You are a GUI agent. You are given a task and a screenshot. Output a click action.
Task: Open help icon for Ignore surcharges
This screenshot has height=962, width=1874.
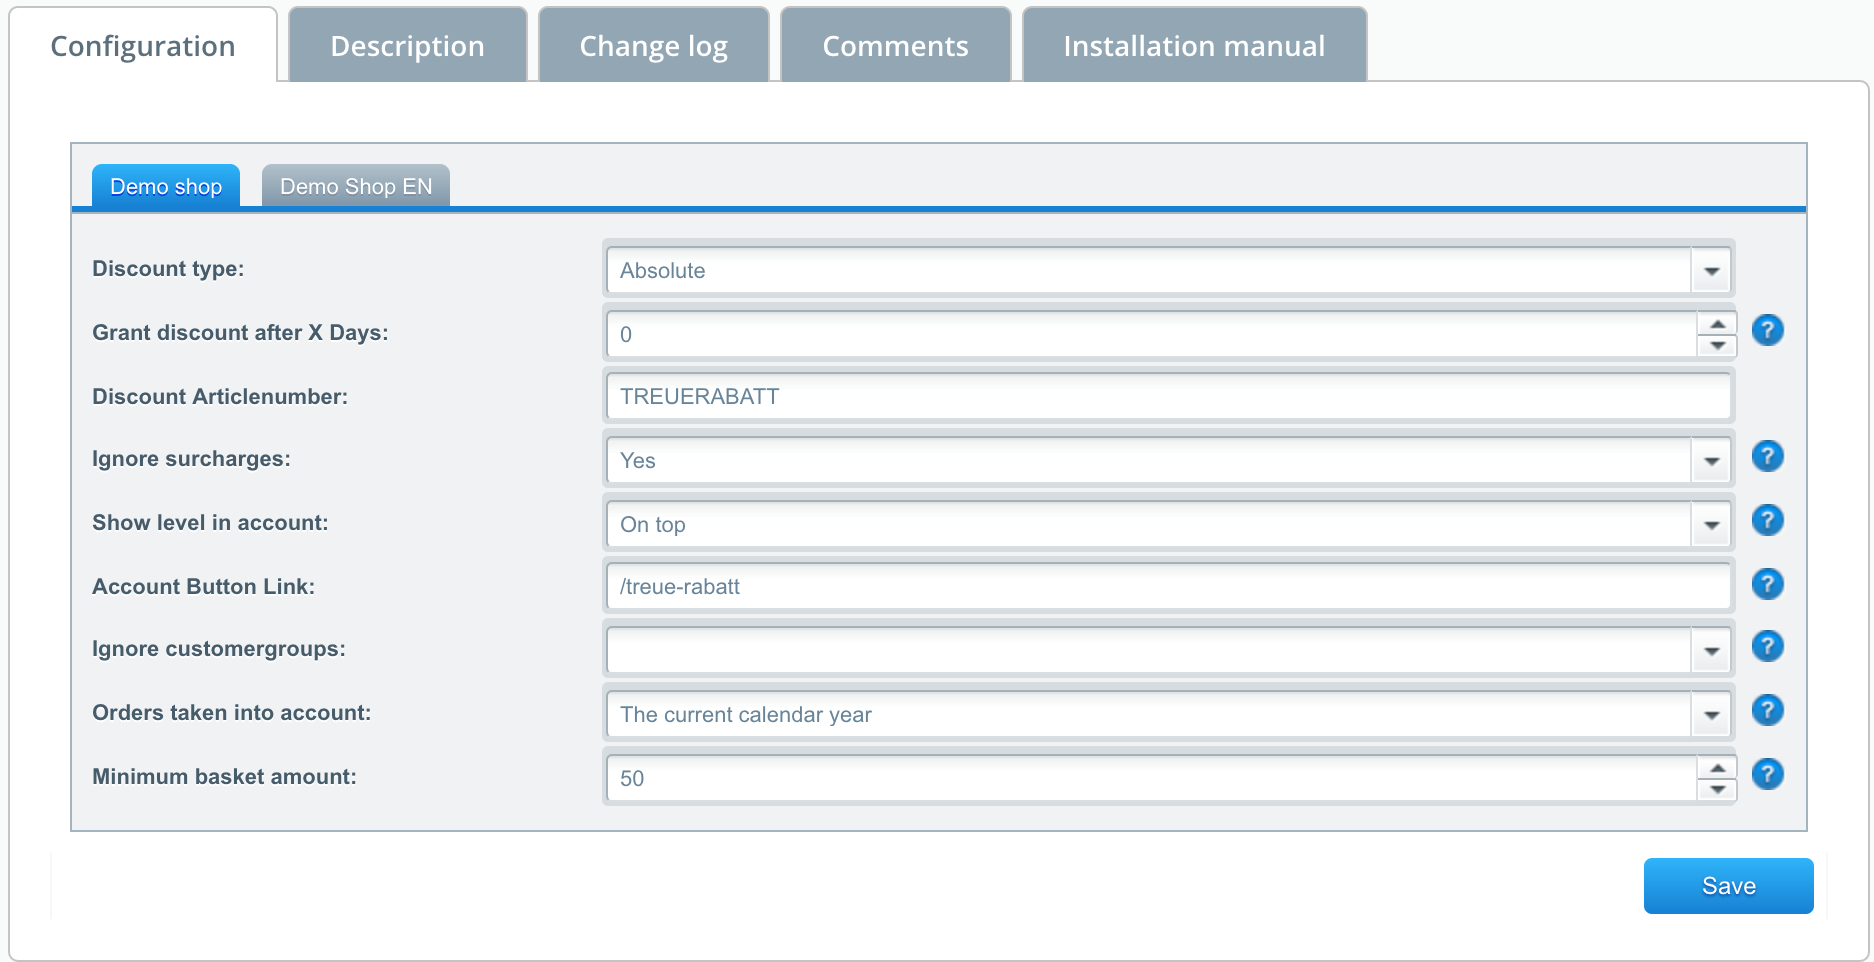[x=1767, y=456]
